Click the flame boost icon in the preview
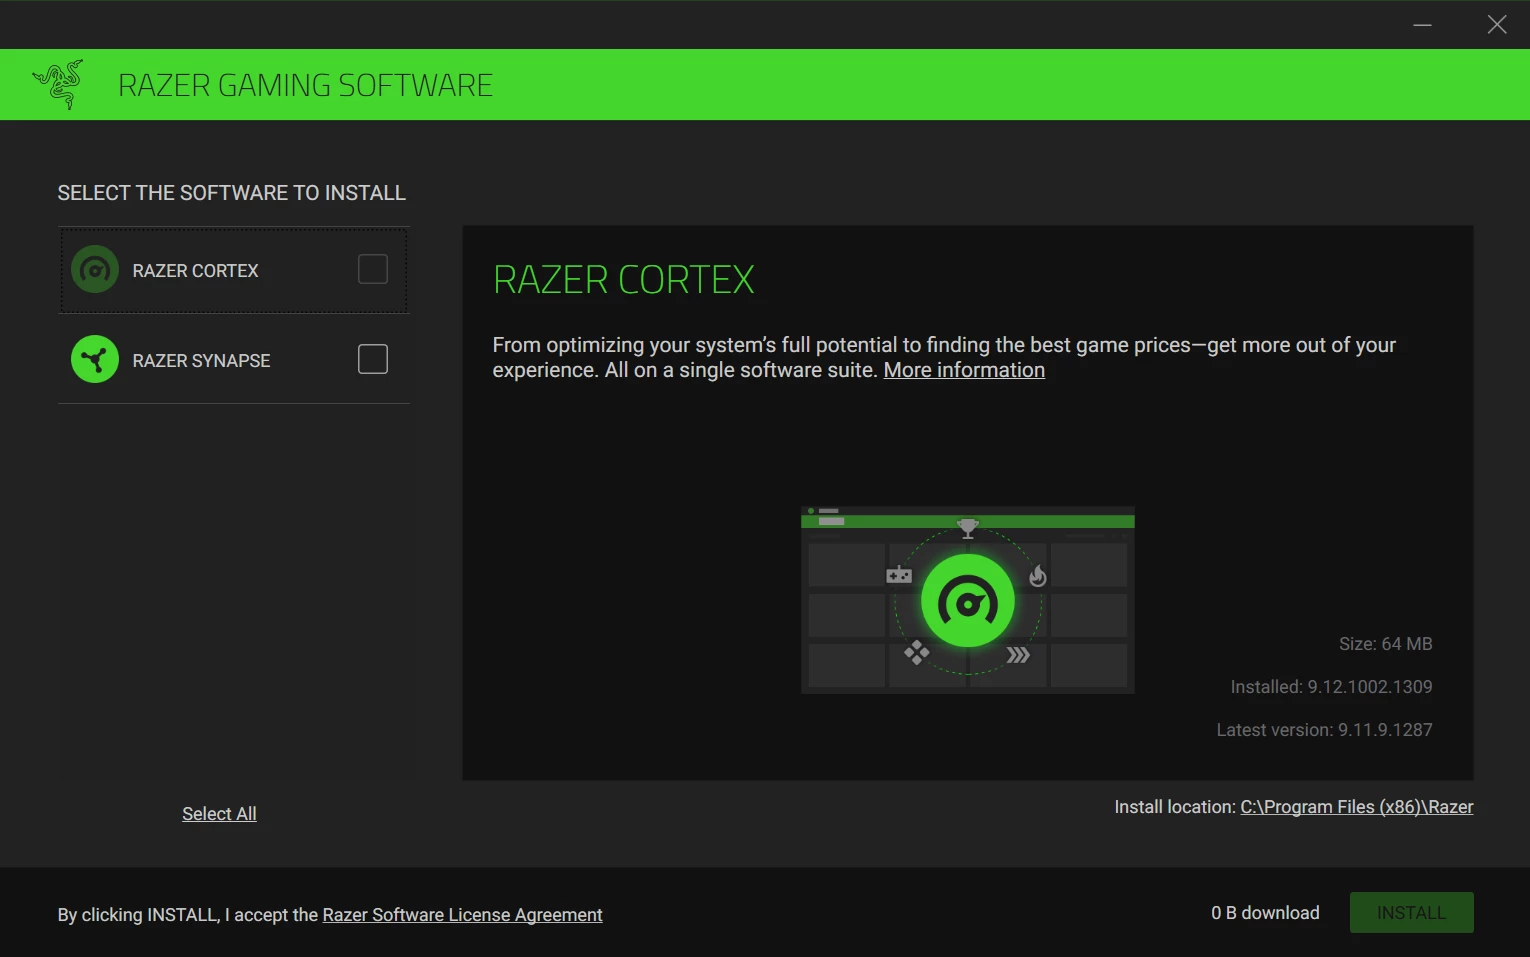Image resolution: width=1530 pixels, height=957 pixels. click(1037, 574)
